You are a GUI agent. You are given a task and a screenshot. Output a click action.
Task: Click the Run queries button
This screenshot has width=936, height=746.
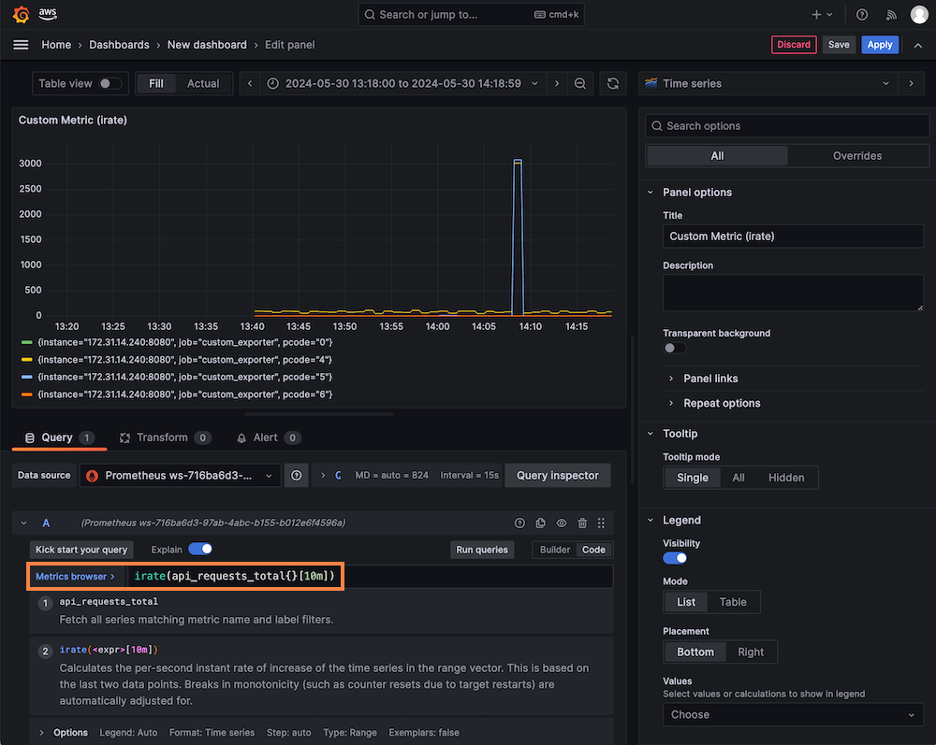click(x=483, y=549)
